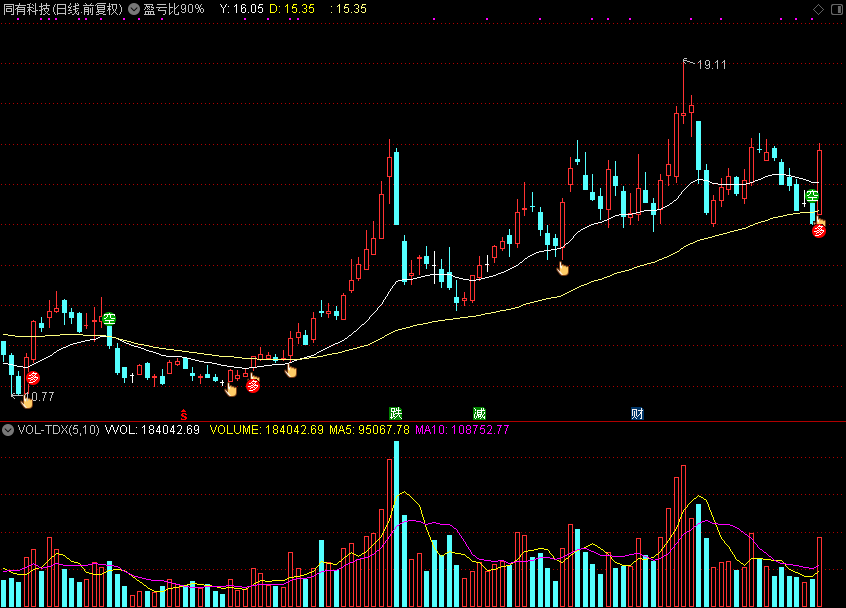Screen dimensions: 846x608
Task: Click the 10.77 low price label
Action: 39,397
